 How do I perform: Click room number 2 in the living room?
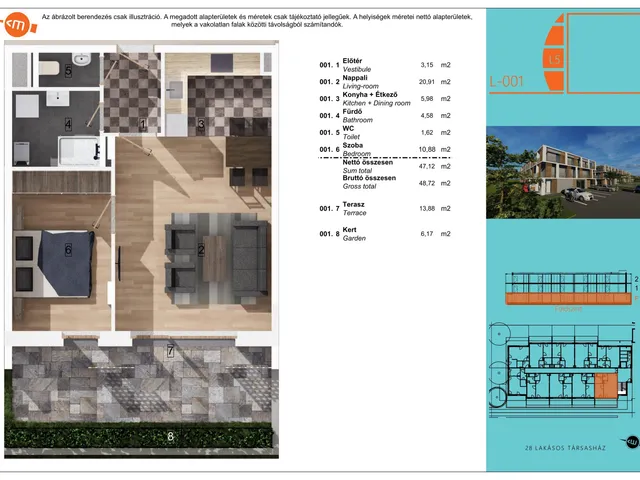pyautogui.click(x=201, y=250)
